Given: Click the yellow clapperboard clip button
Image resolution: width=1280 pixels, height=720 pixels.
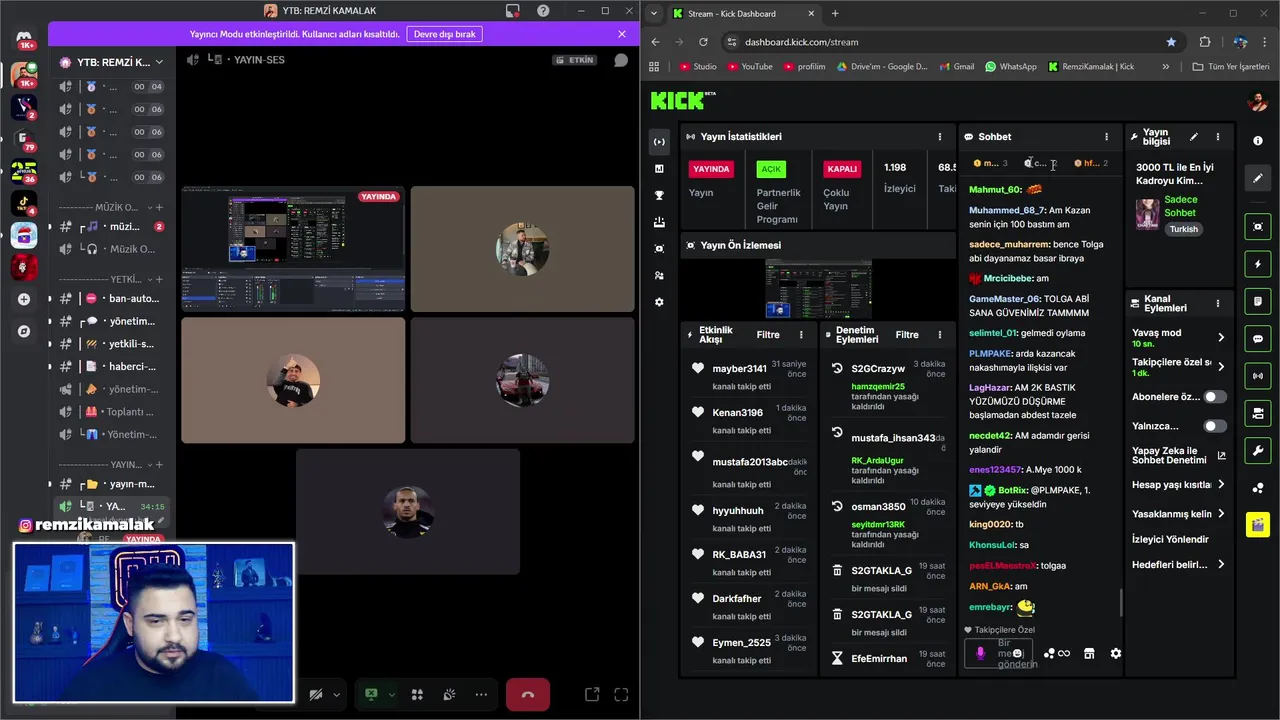Looking at the screenshot, I should (x=1258, y=524).
